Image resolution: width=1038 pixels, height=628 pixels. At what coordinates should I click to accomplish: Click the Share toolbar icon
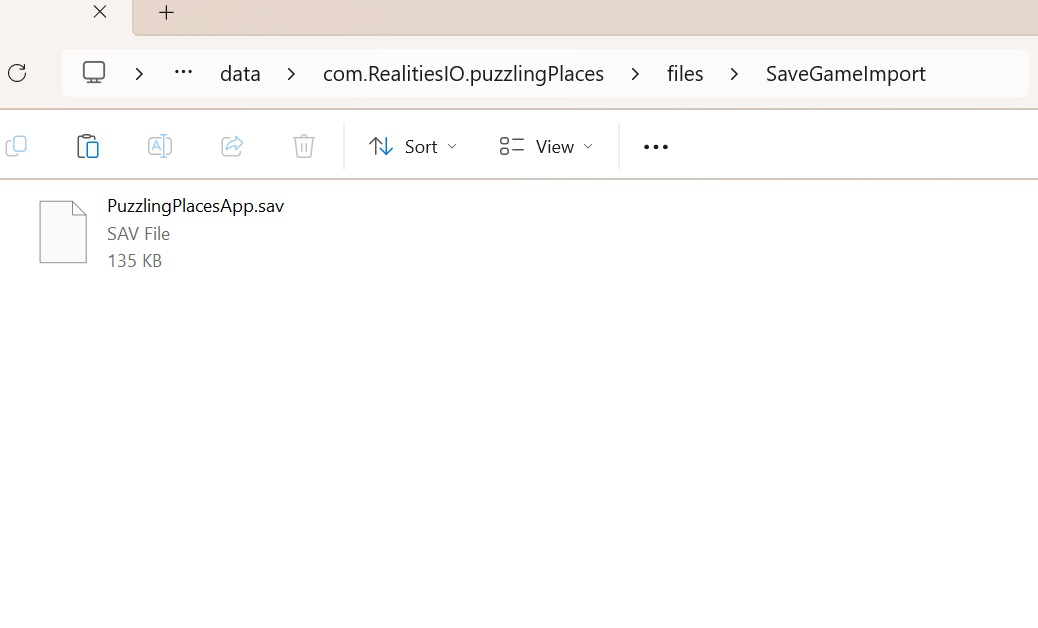point(232,146)
